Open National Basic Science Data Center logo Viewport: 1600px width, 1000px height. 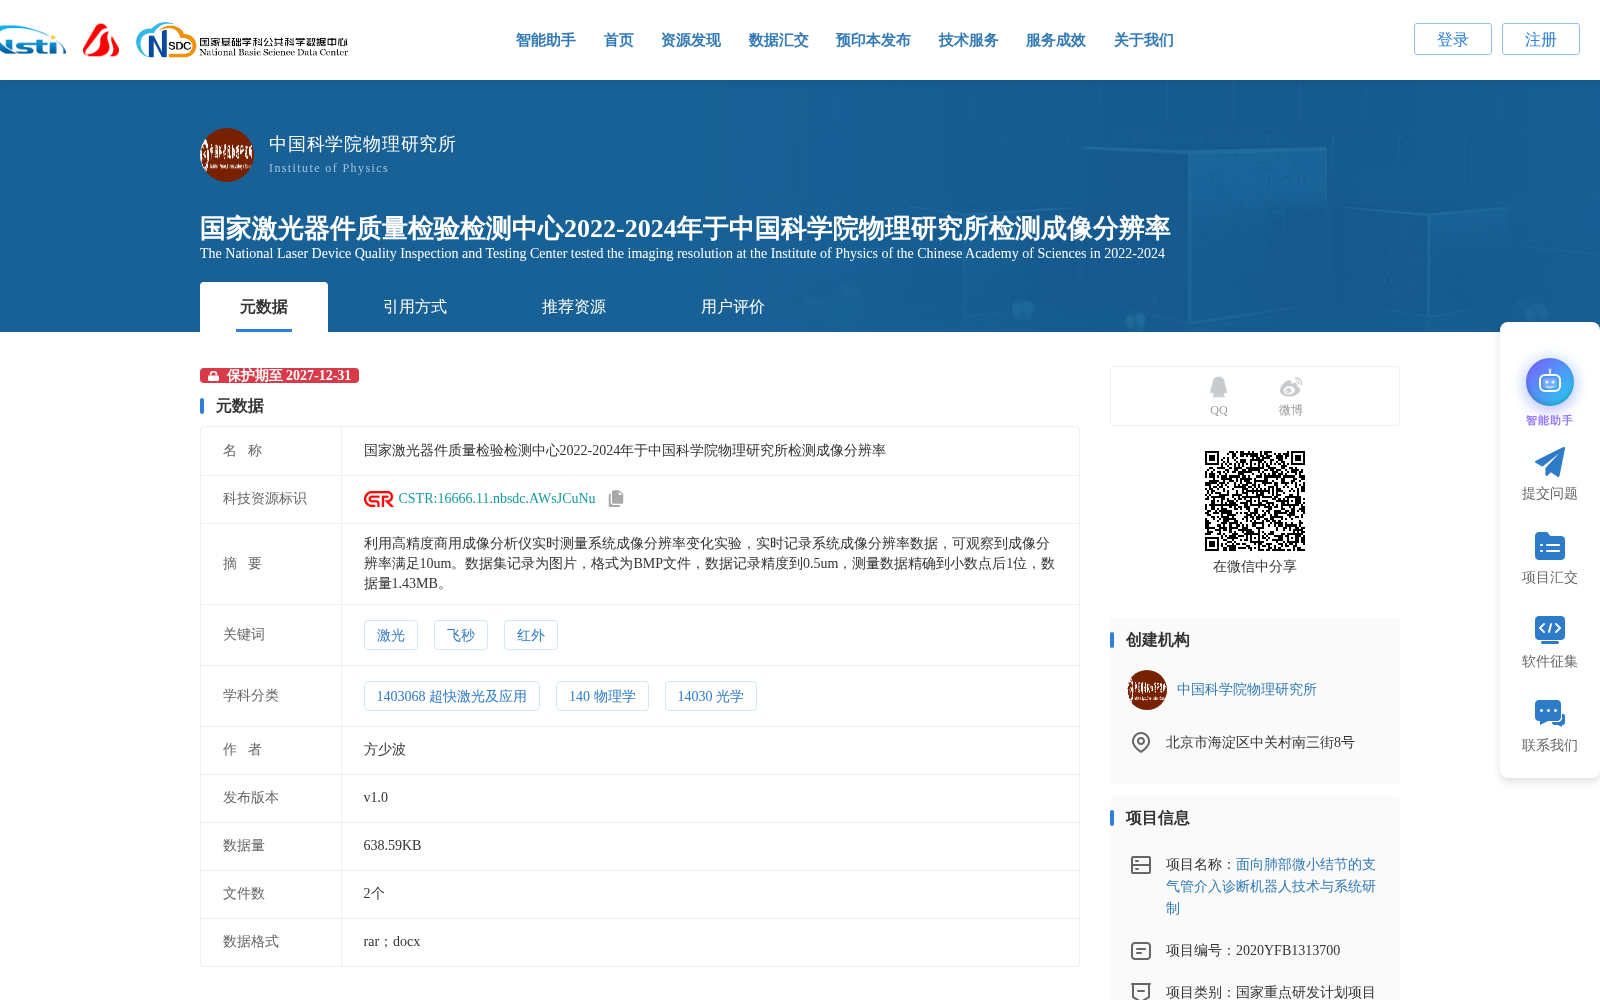(242, 41)
